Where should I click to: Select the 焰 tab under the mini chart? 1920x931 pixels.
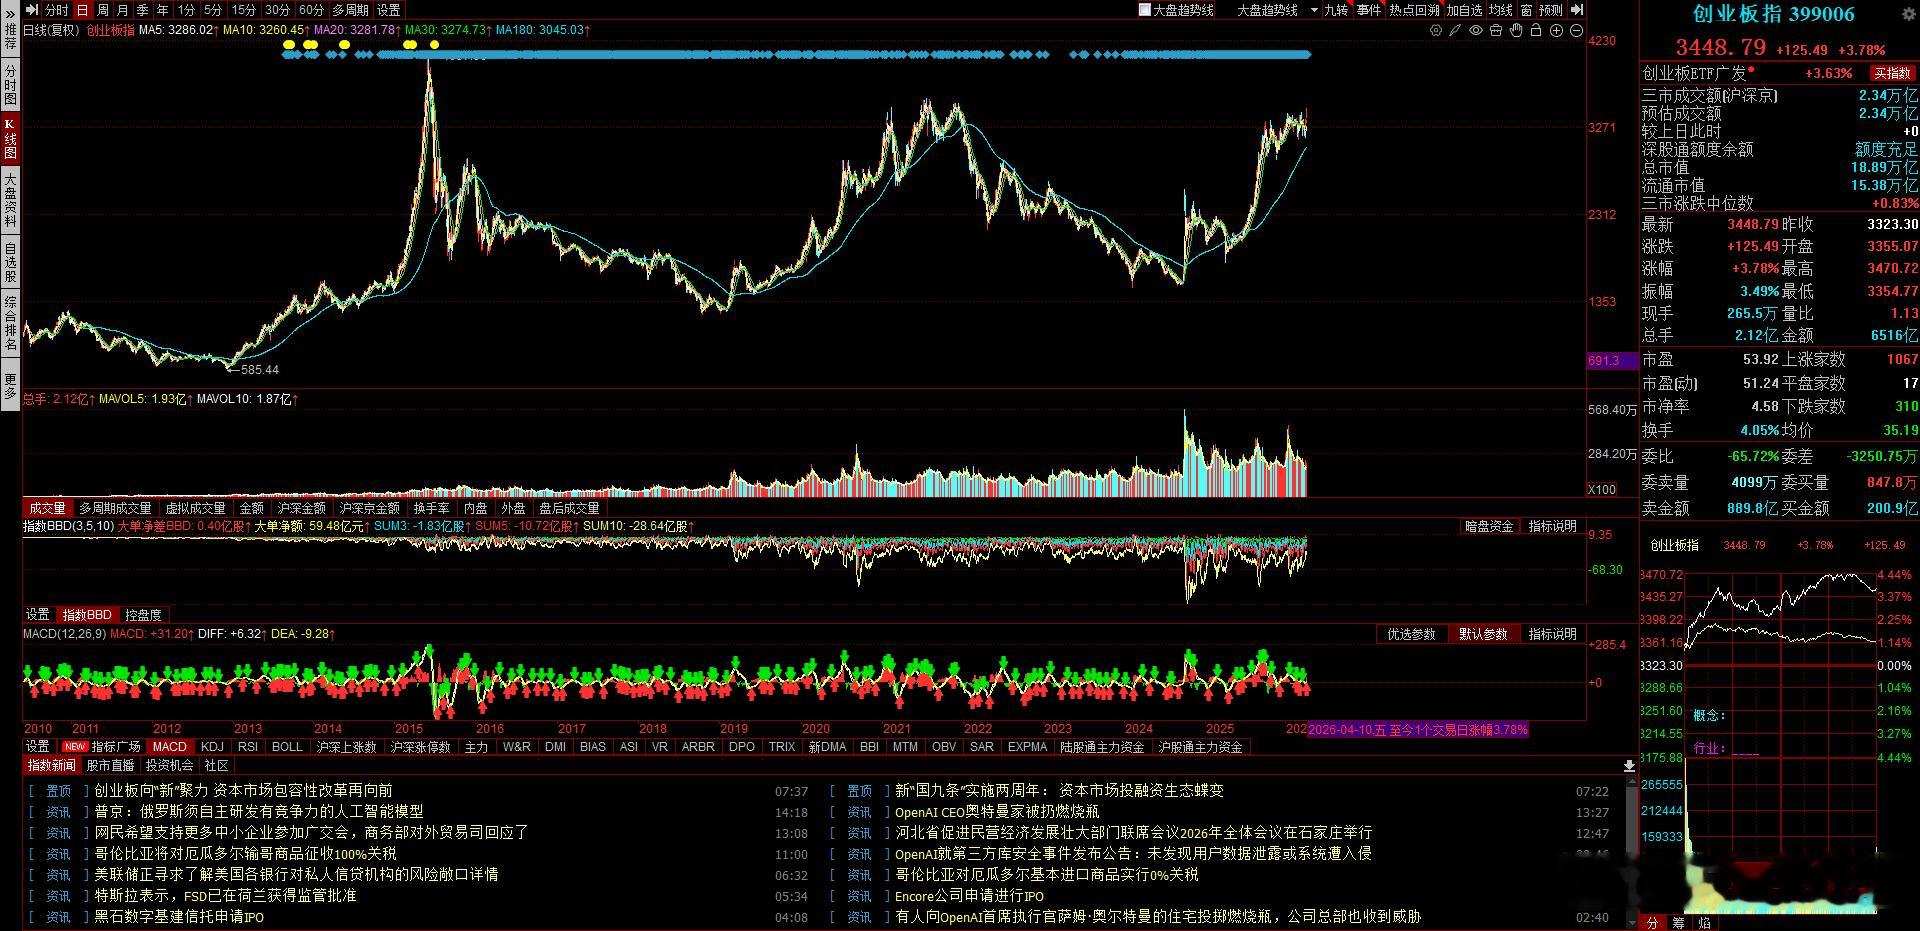tap(1704, 923)
